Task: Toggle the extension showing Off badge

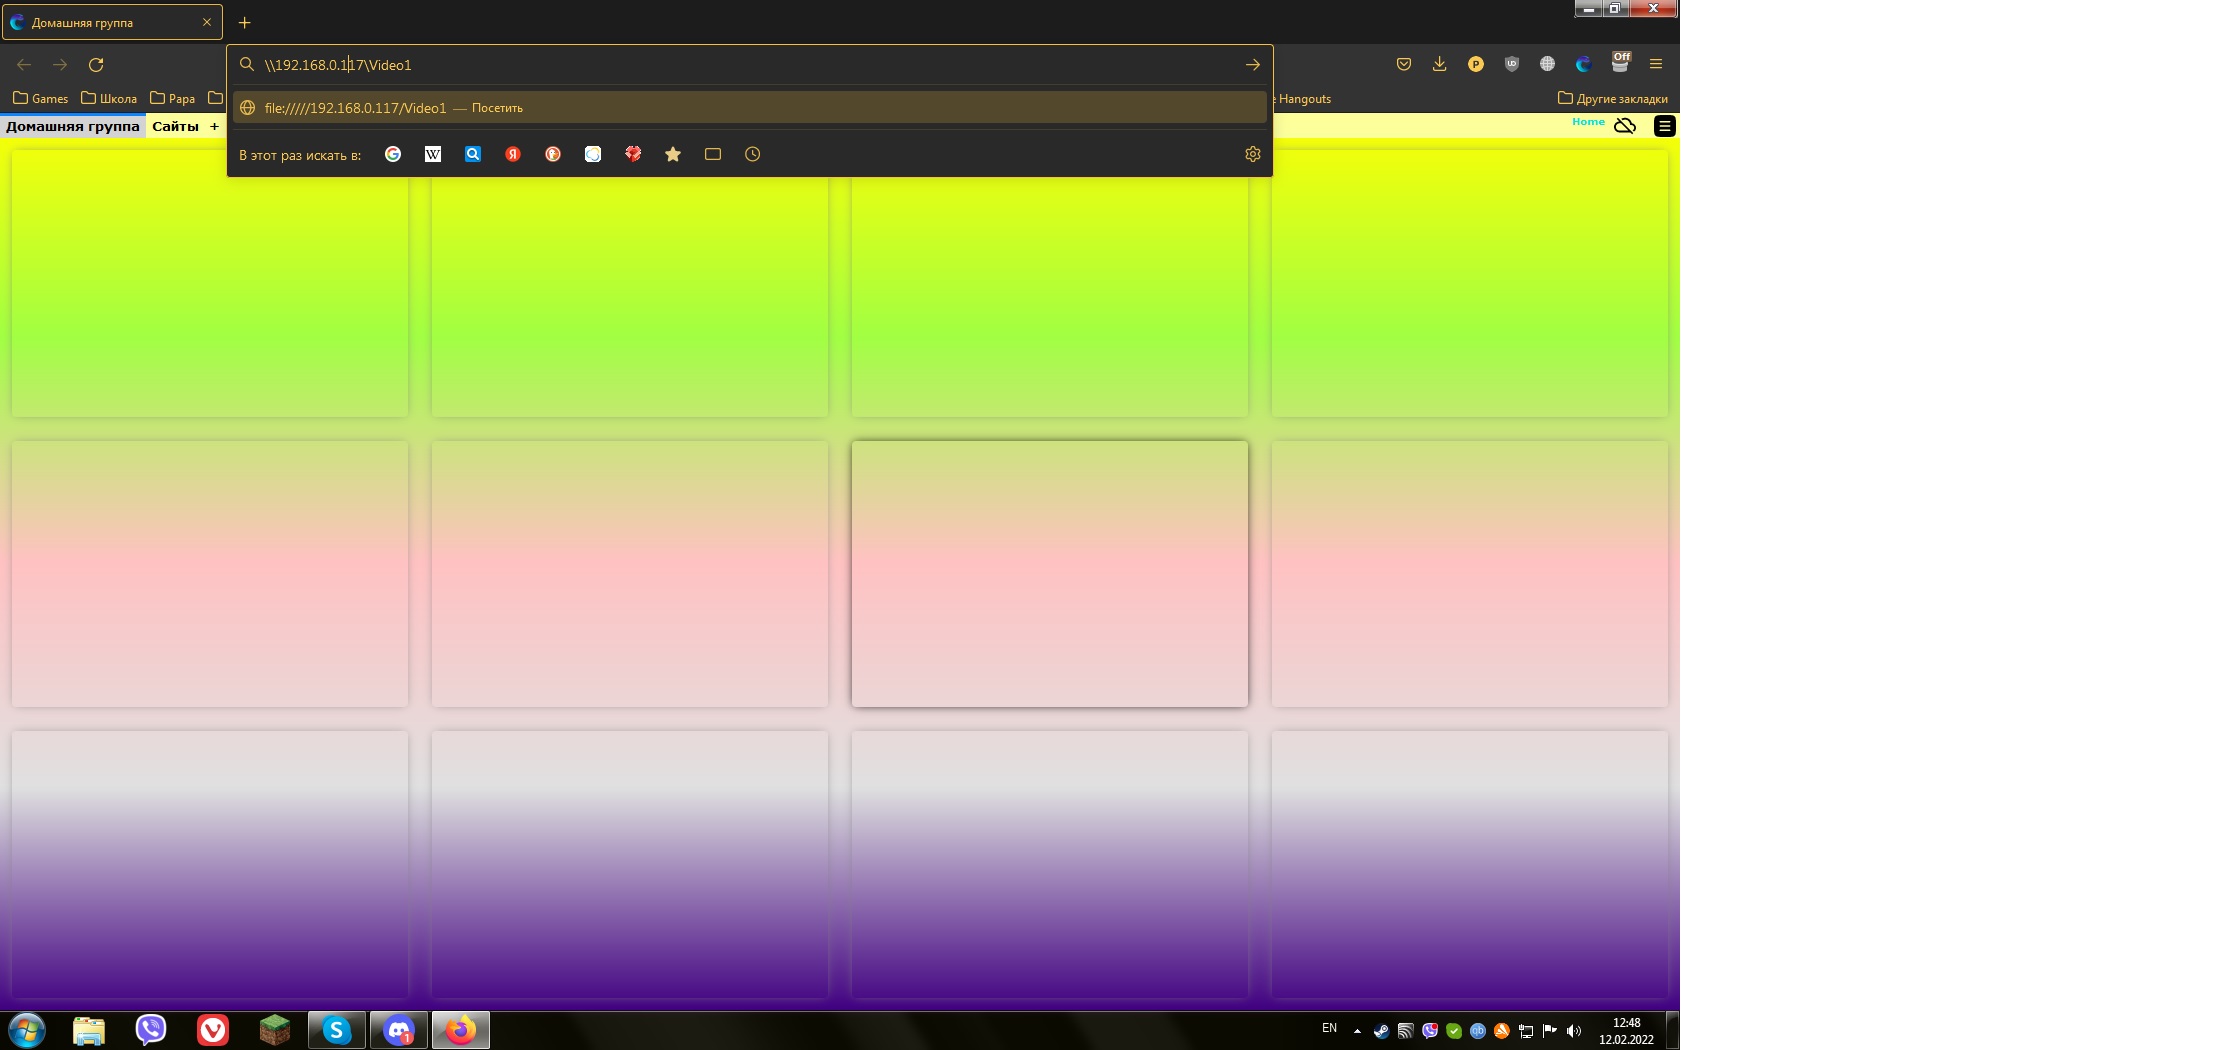Action: click(1620, 62)
